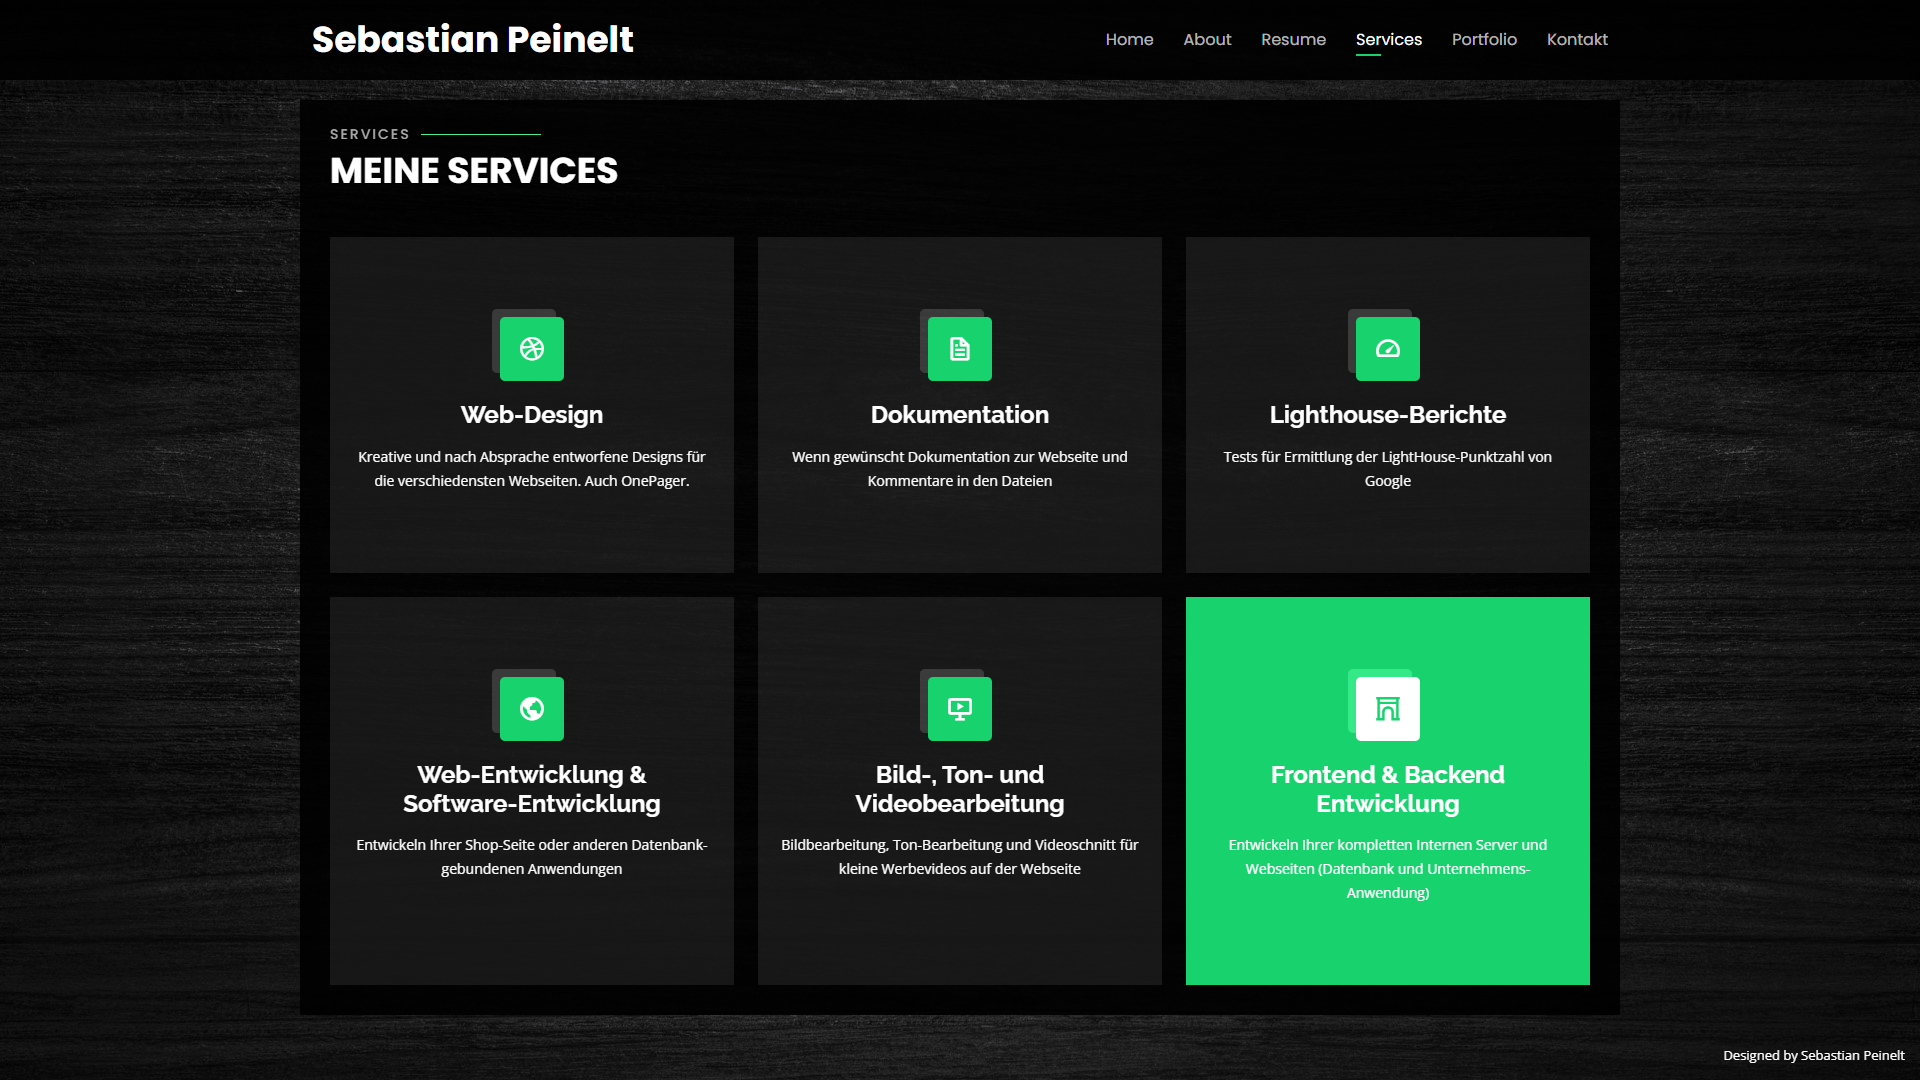
Task: Click the Web-Entwicklung globe icon
Action: click(x=532, y=709)
